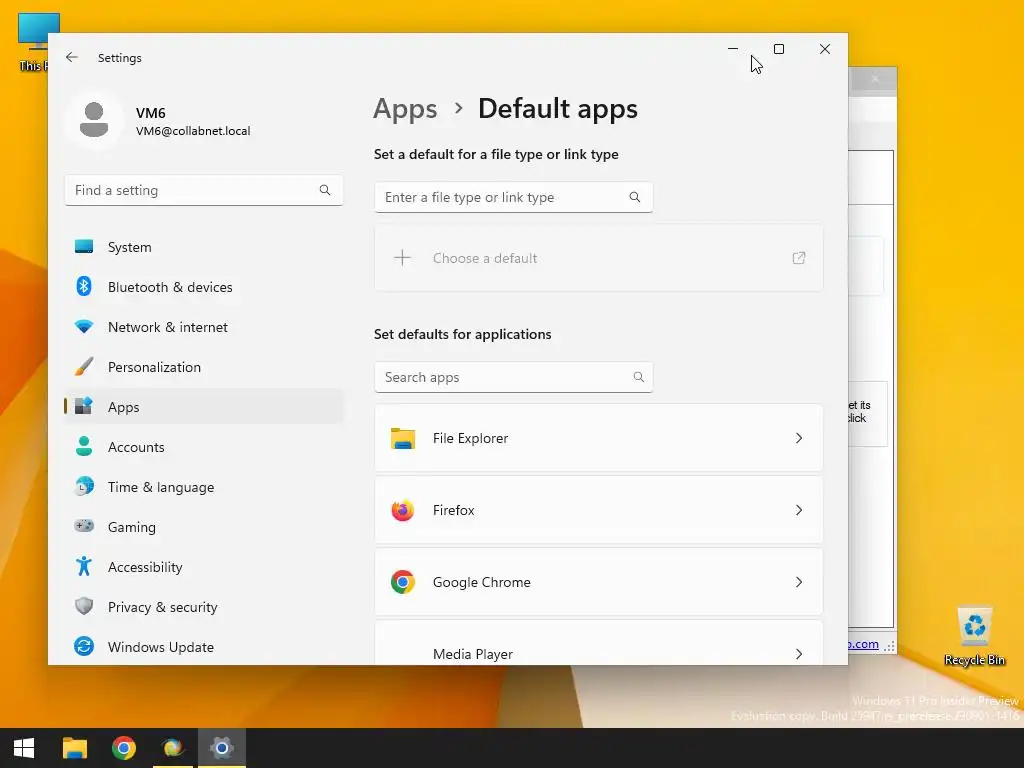Click the plus icon beside Choose a default

click(x=402, y=258)
